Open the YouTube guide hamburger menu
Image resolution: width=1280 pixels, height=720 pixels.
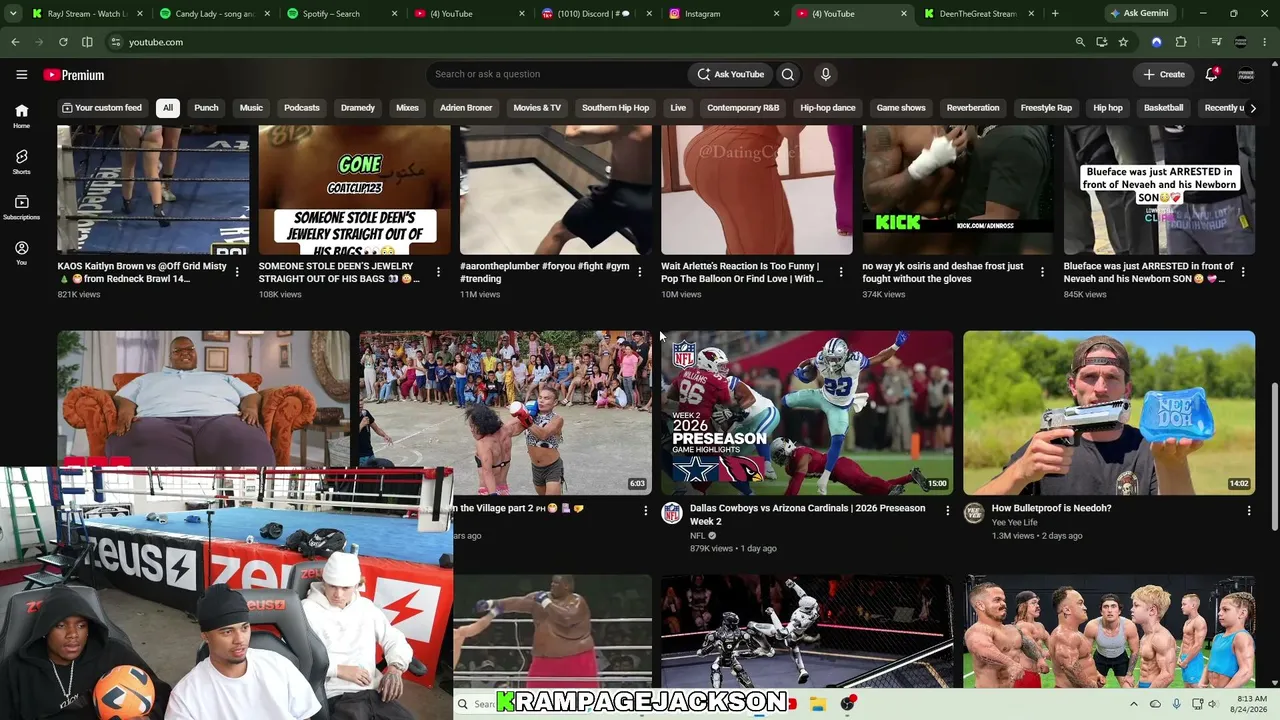pyautogui.click(x=21, y=74)
